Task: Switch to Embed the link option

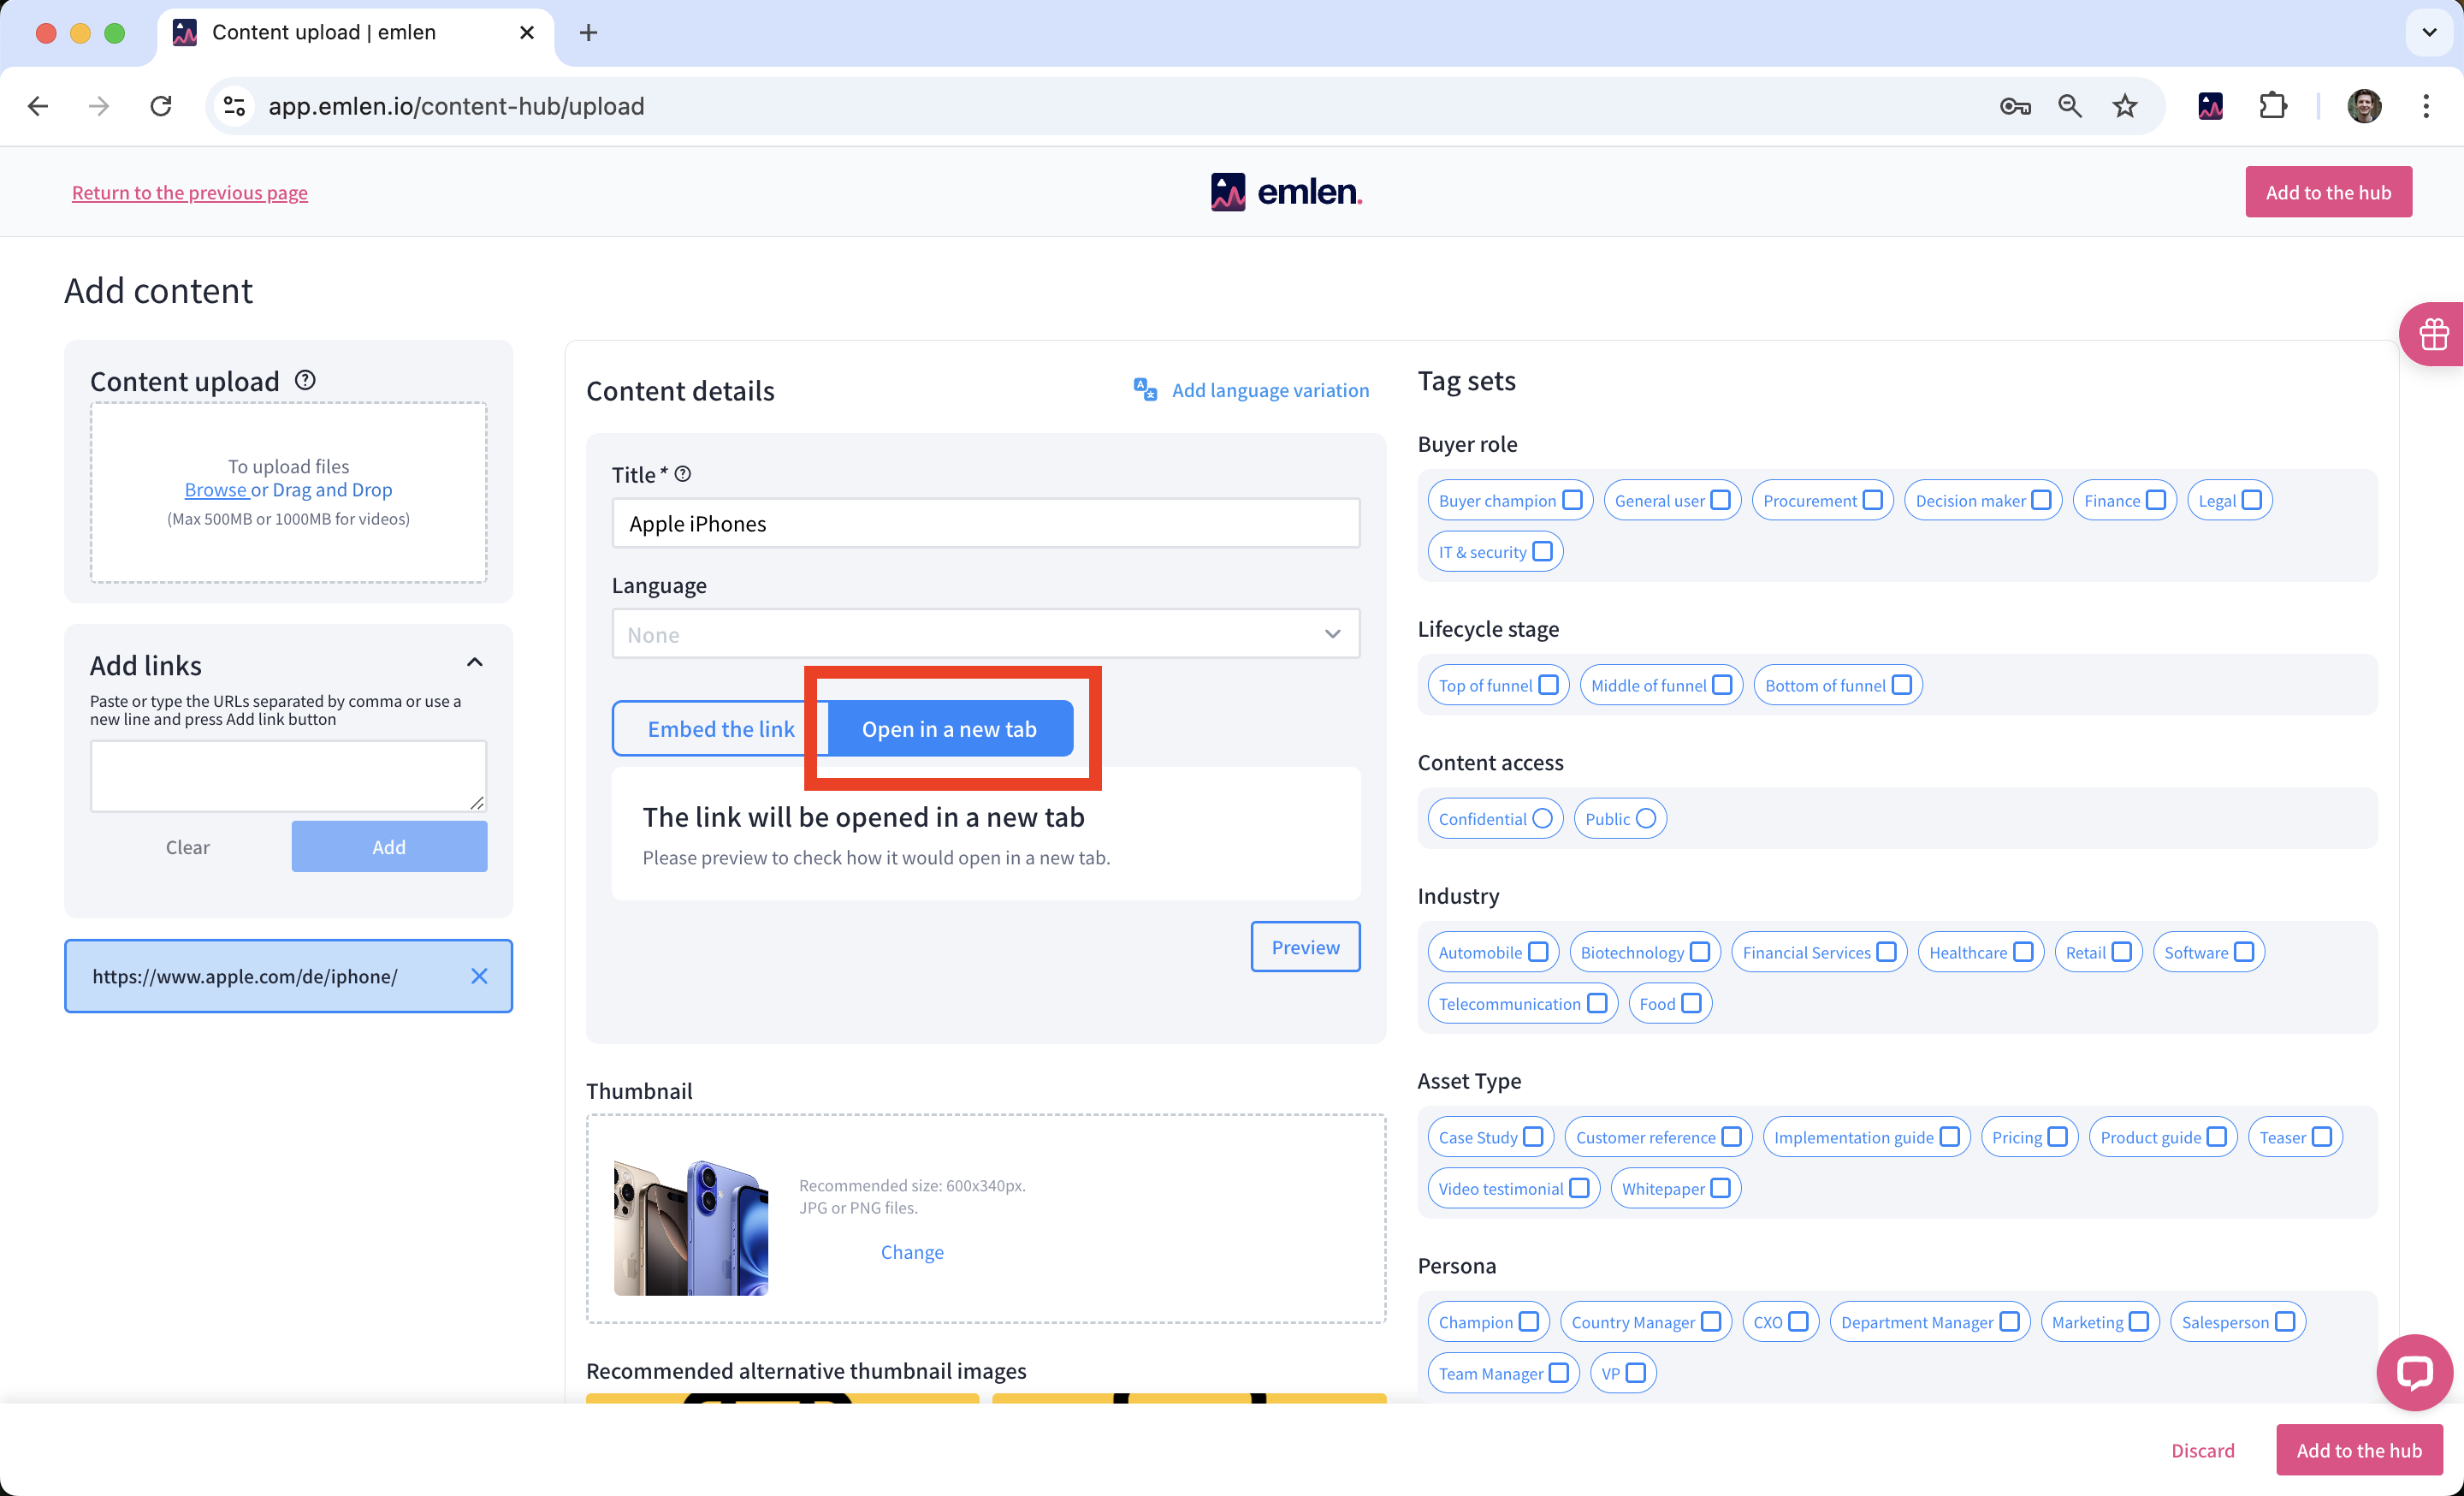Action: pos(720,729)
